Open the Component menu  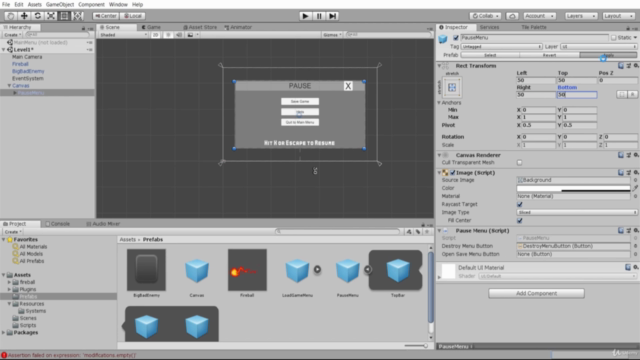pyautogui.click(x=91, y=4)
